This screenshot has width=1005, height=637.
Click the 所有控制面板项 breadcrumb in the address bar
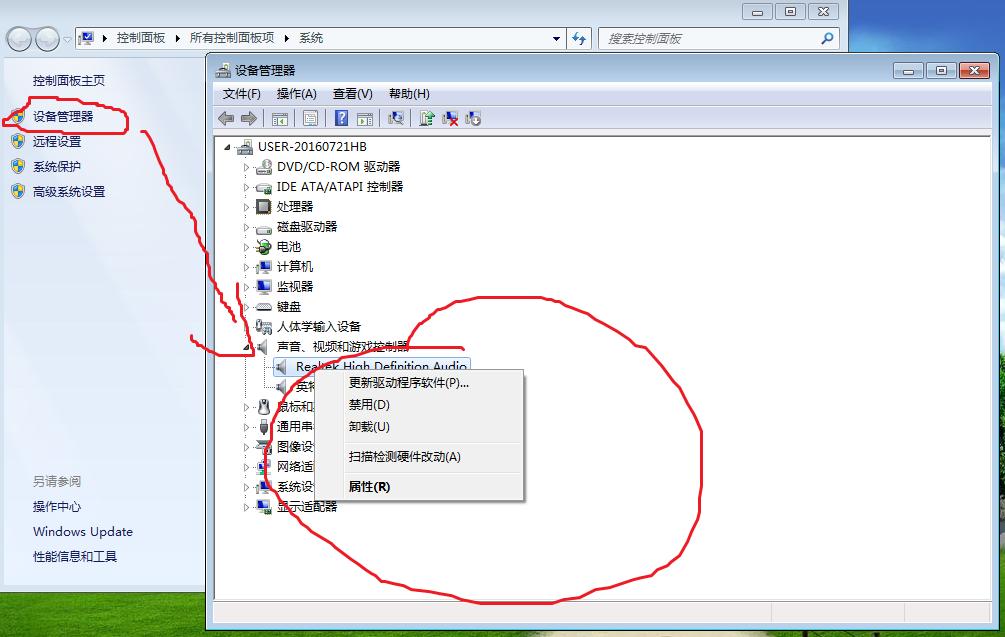[232, 38]
